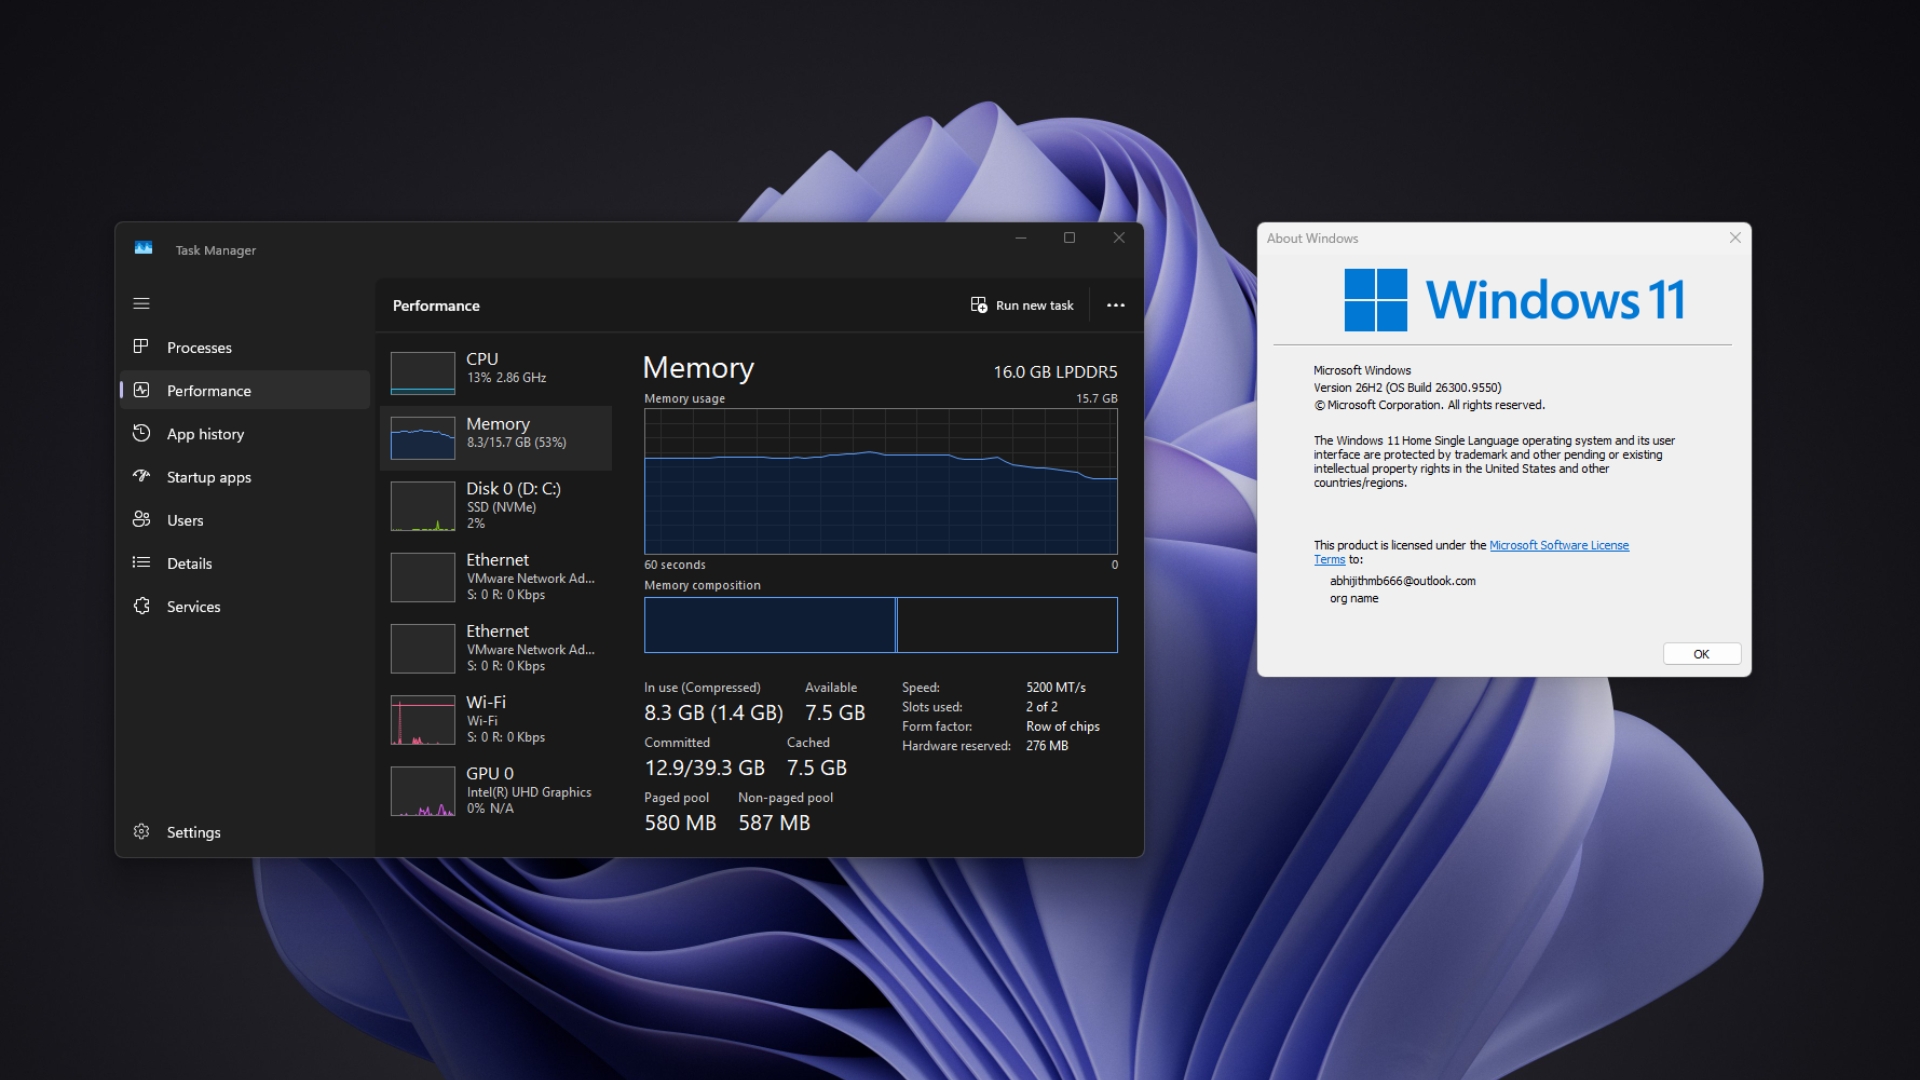Close the About Windows dialog
This screenshot has width=1920, height=1080.
tap(1735, 238)
